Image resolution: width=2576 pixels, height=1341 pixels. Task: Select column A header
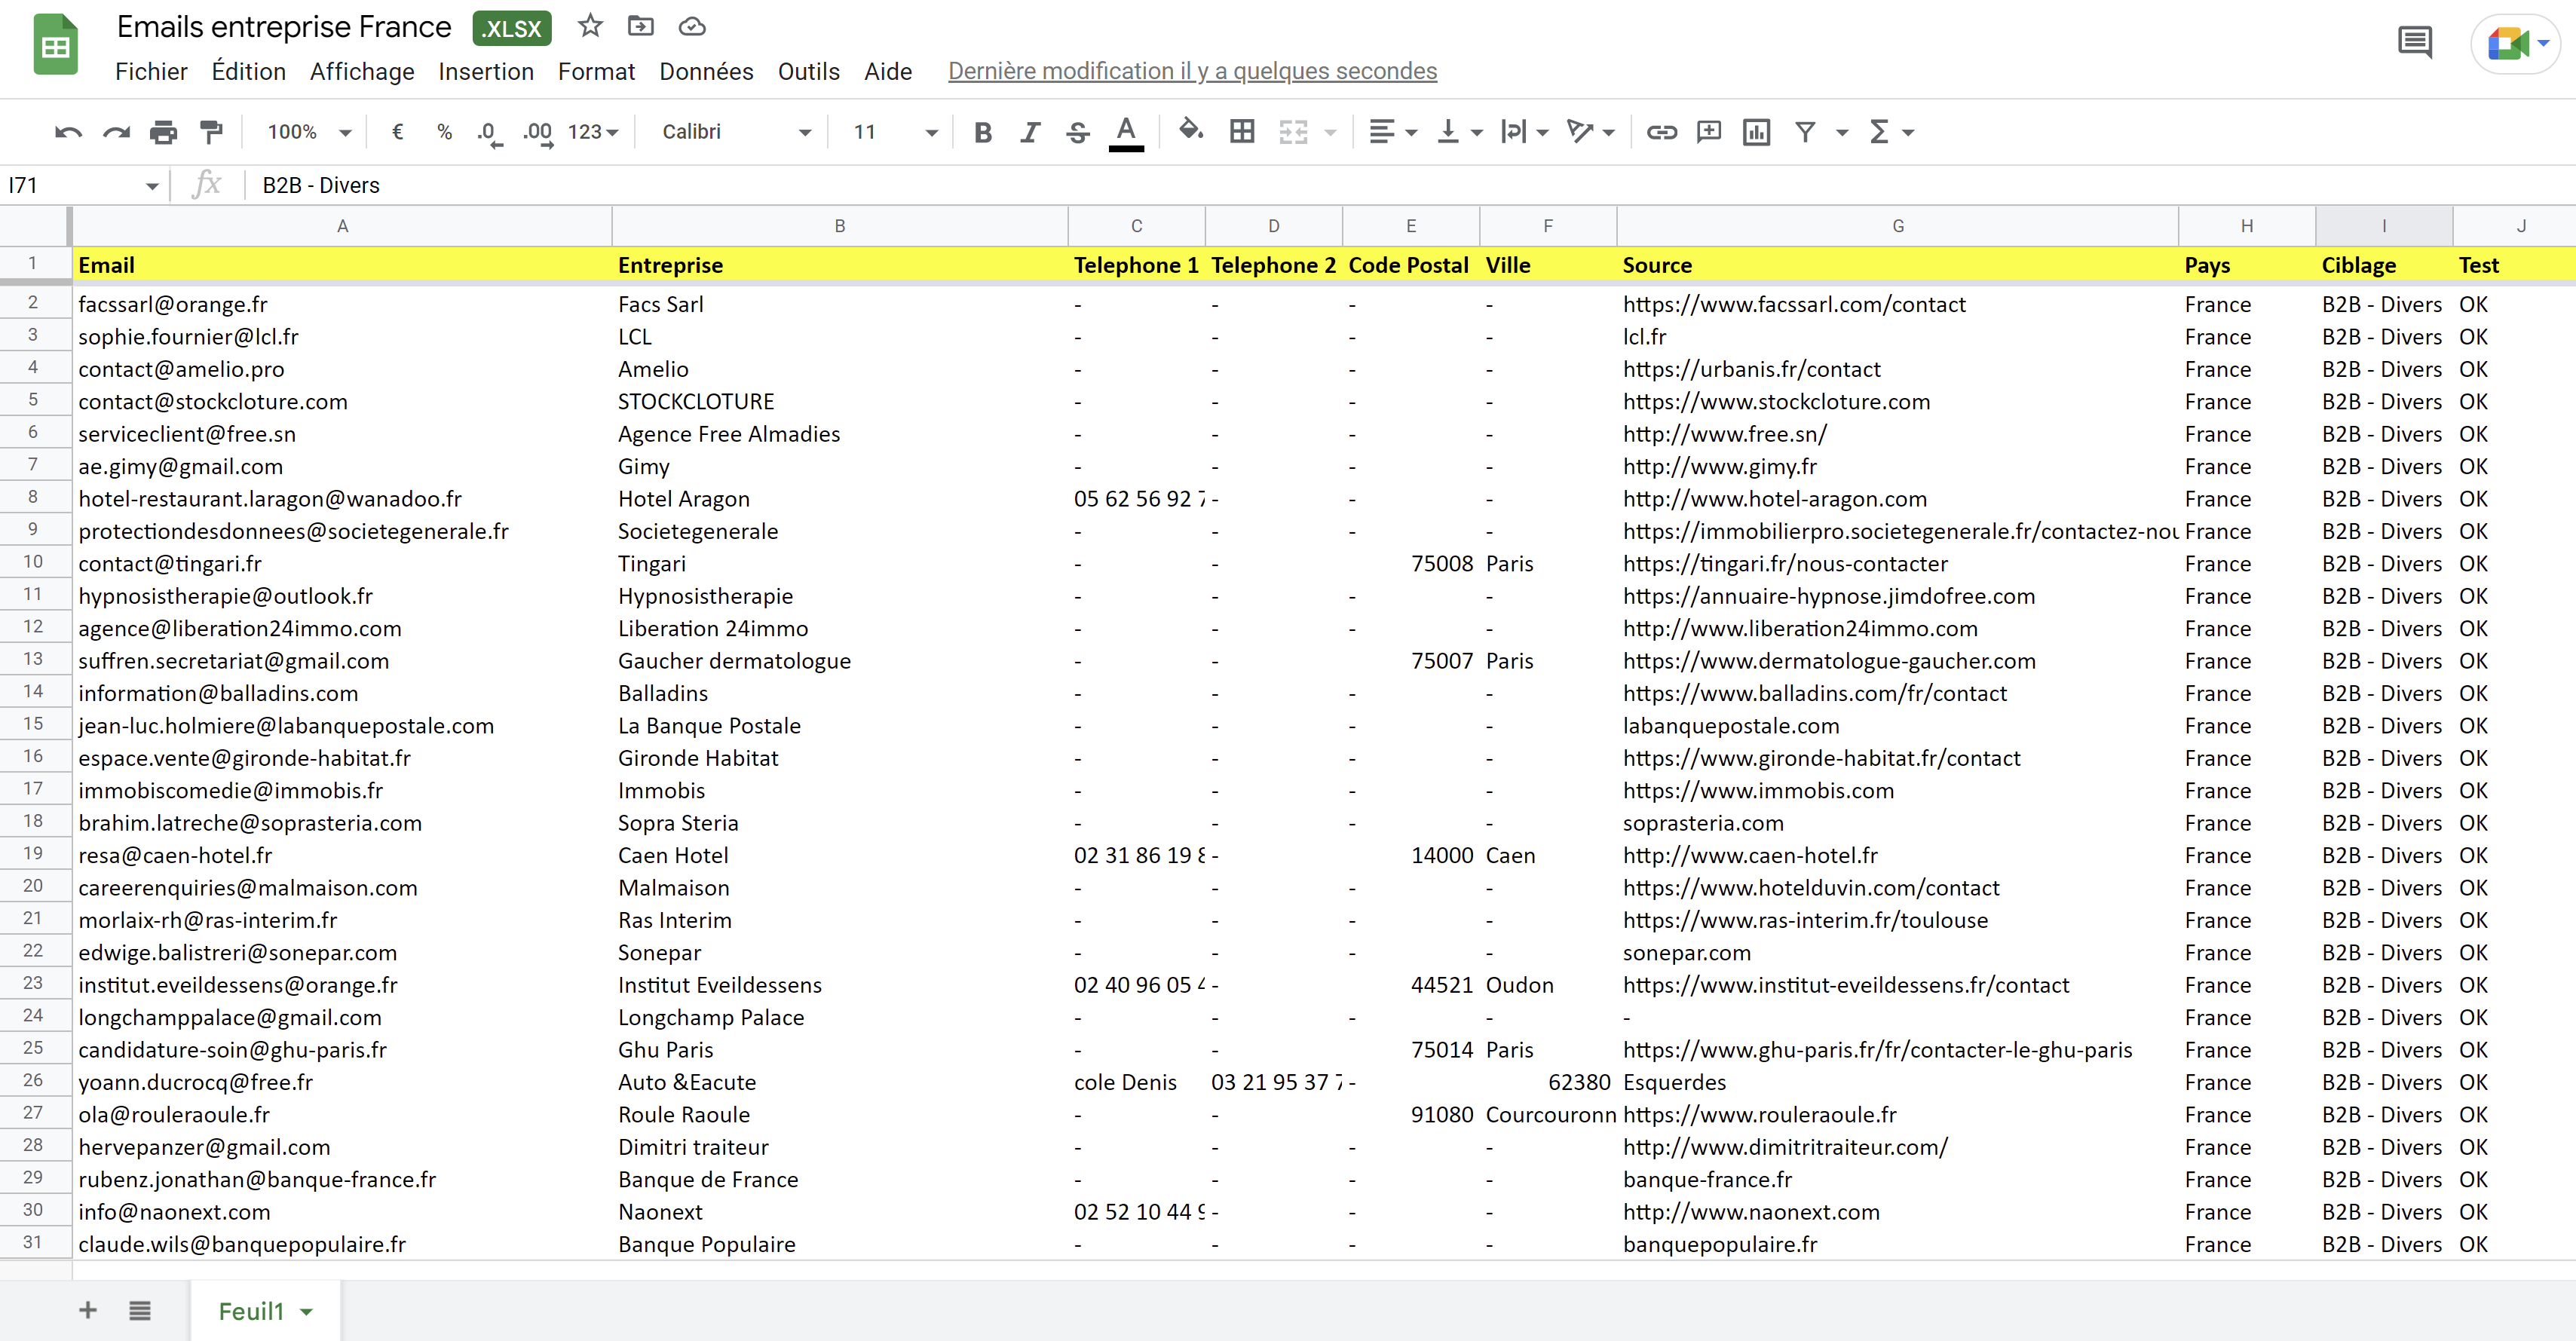[342, 226]
